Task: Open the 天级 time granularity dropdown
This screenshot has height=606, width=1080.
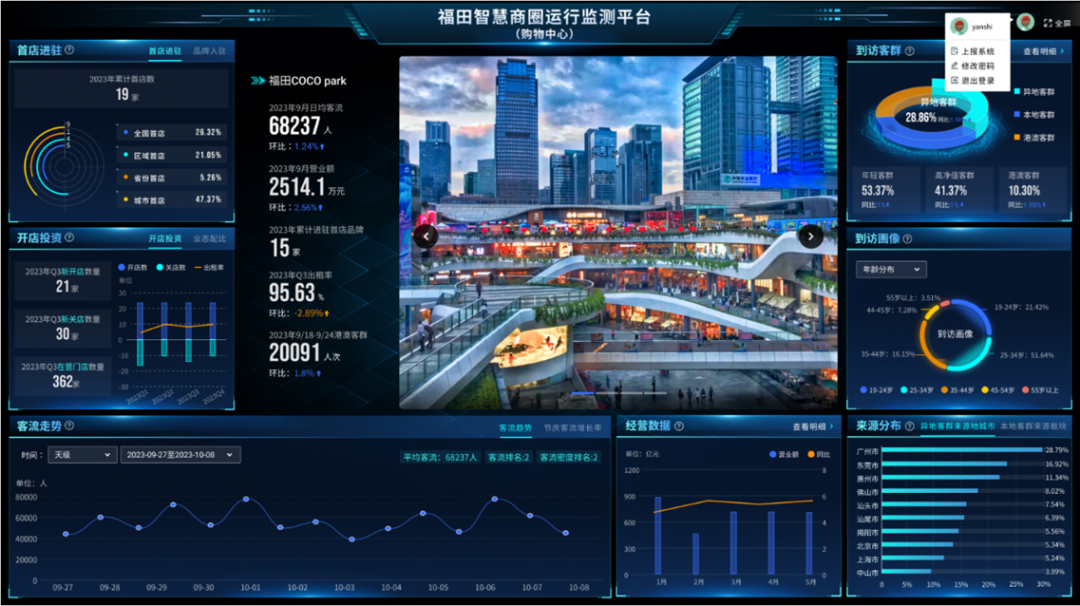Action: point(80,454)
